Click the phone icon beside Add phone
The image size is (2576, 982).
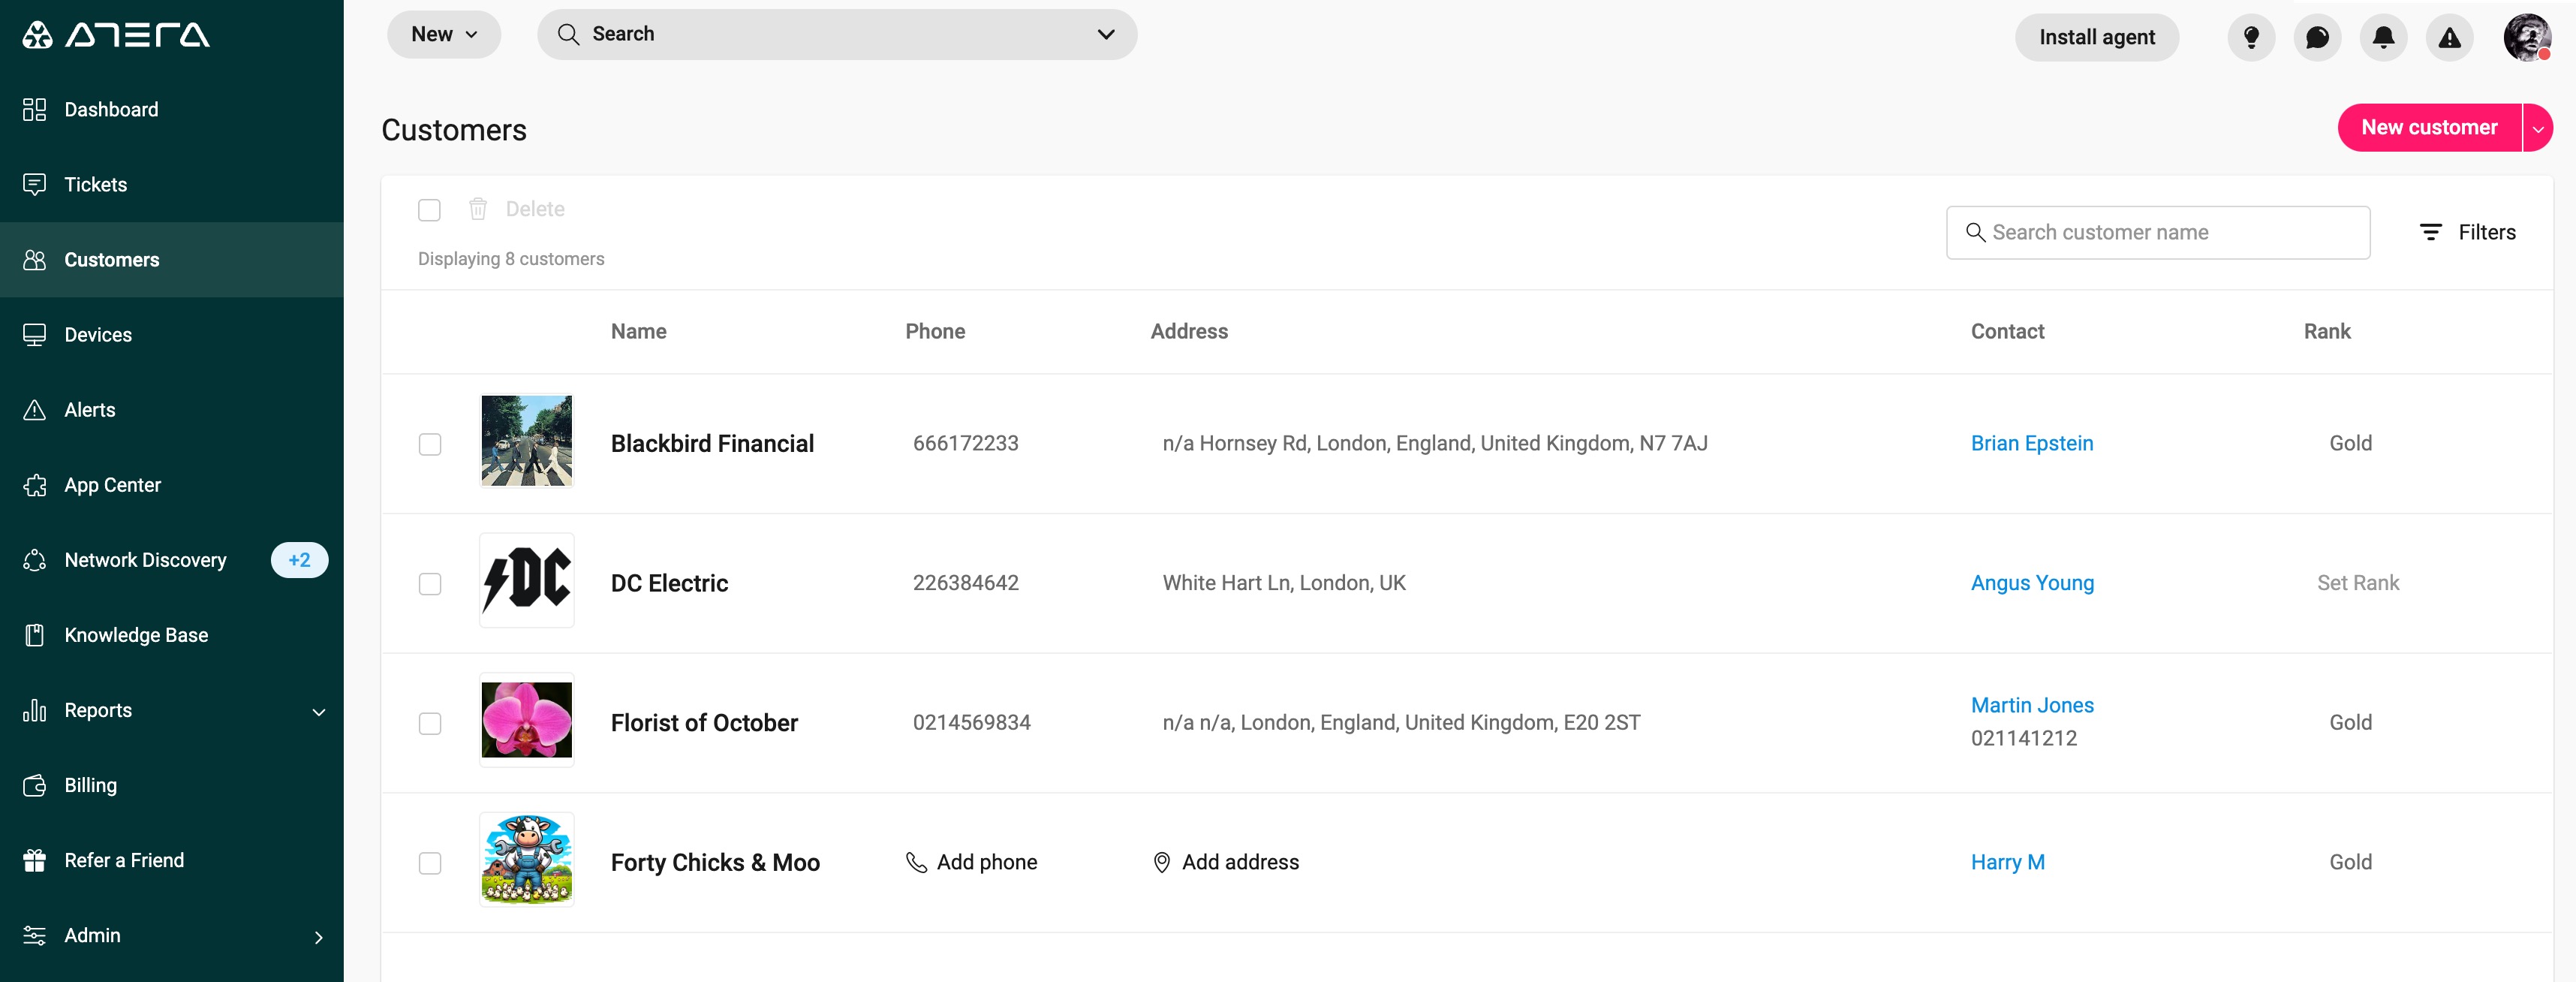916,862
